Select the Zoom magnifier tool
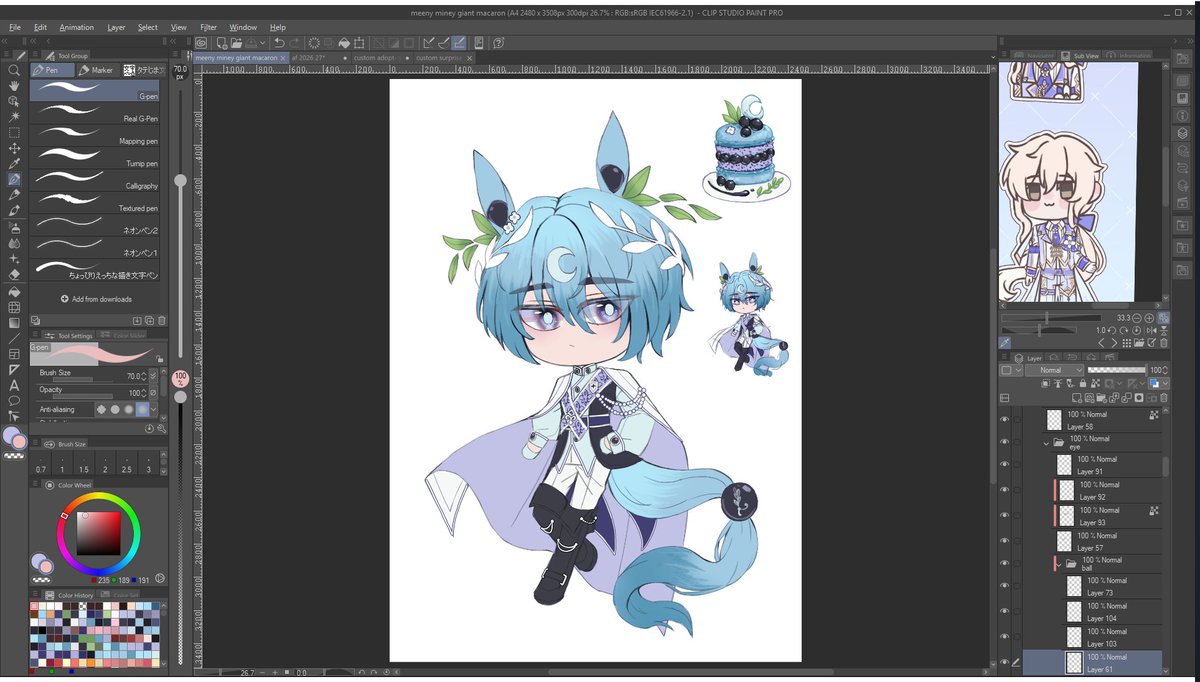Screen dimensions: 1200x682 click(14, 71)
